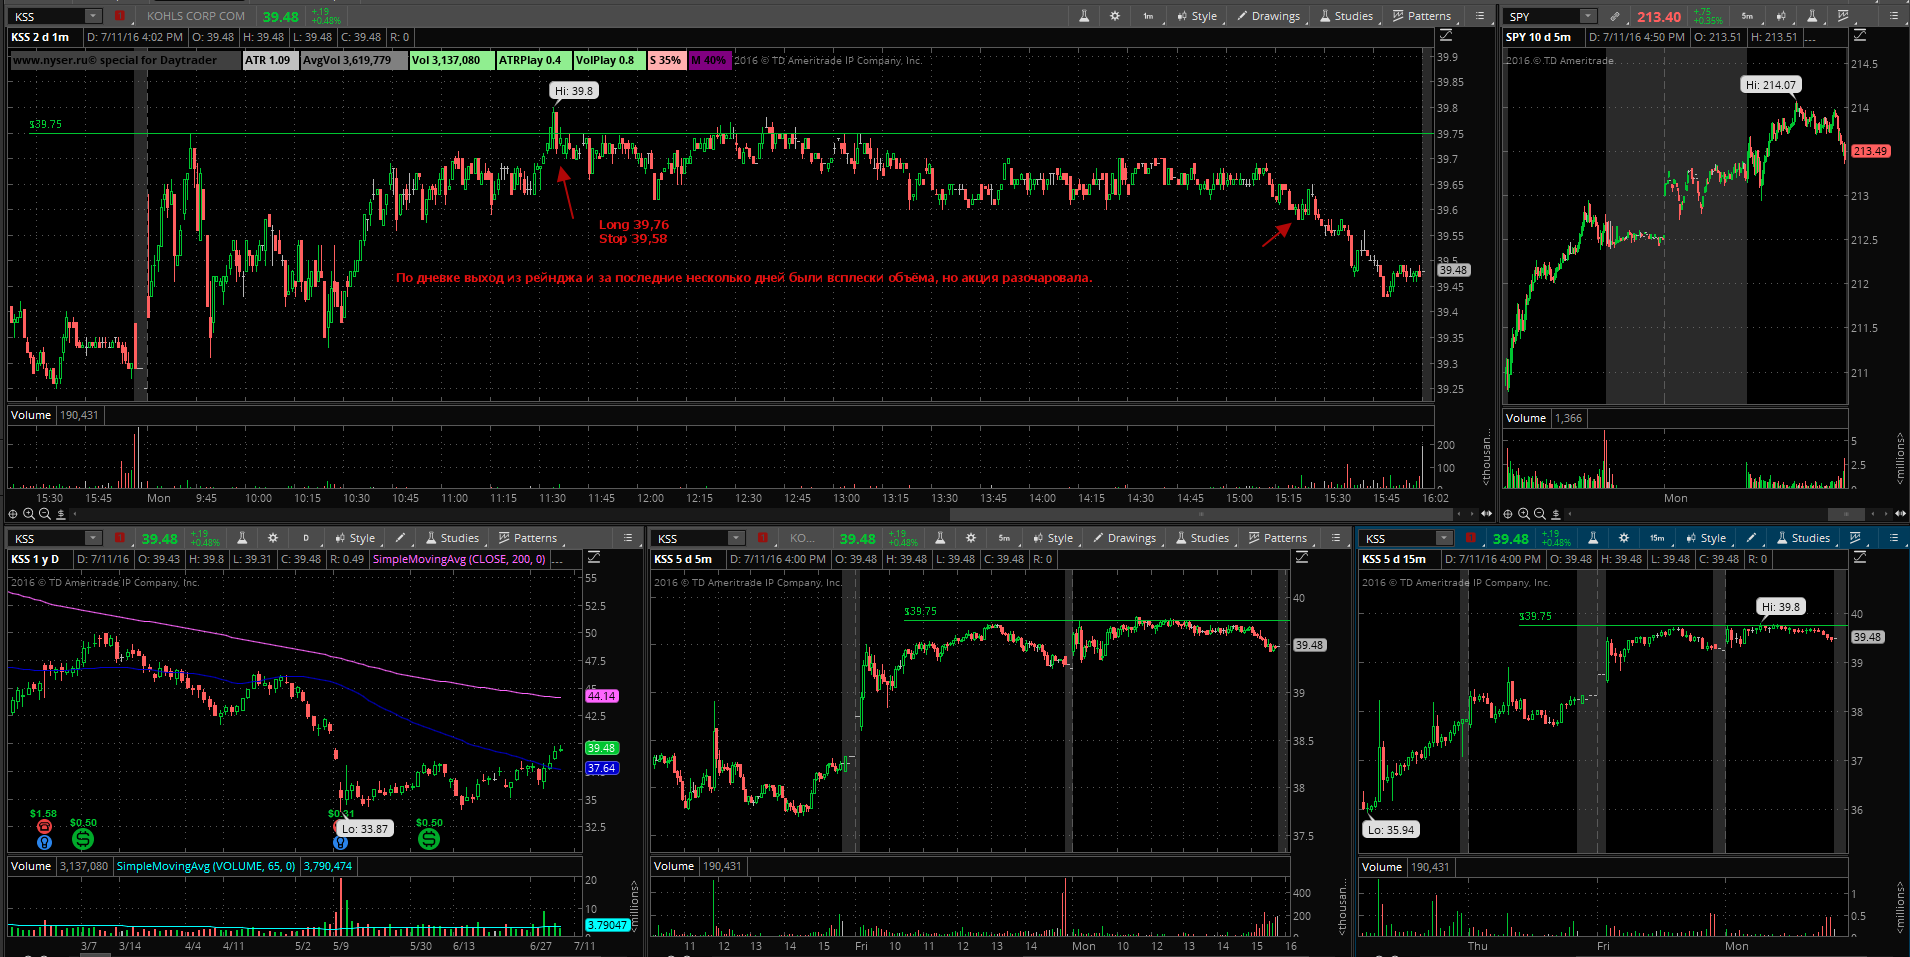Click the red earnings phone icon under $1.58

(x=44, y=827)
